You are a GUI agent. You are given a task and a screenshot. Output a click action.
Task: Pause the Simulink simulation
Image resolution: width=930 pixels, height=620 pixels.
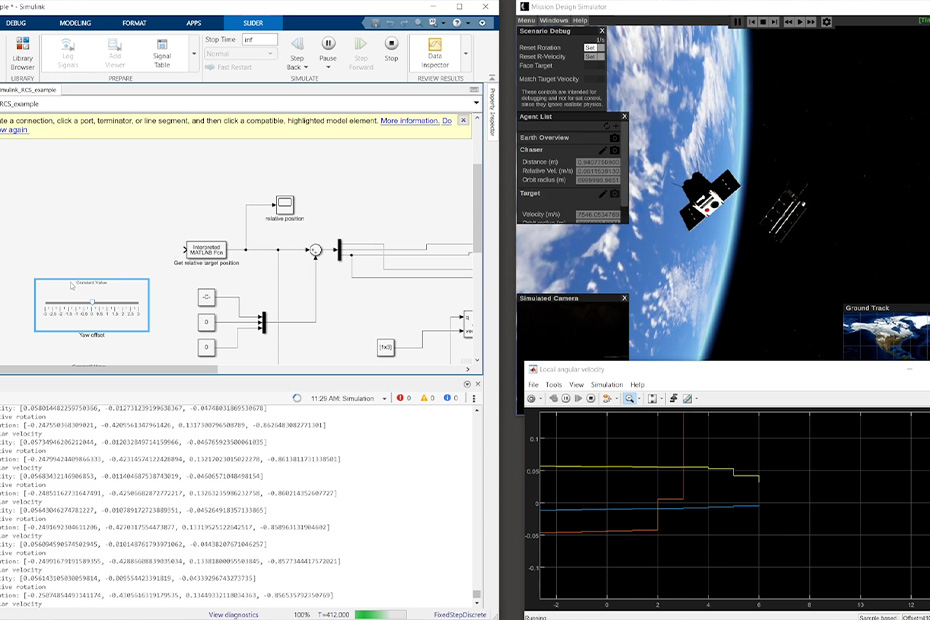(328, 44)
